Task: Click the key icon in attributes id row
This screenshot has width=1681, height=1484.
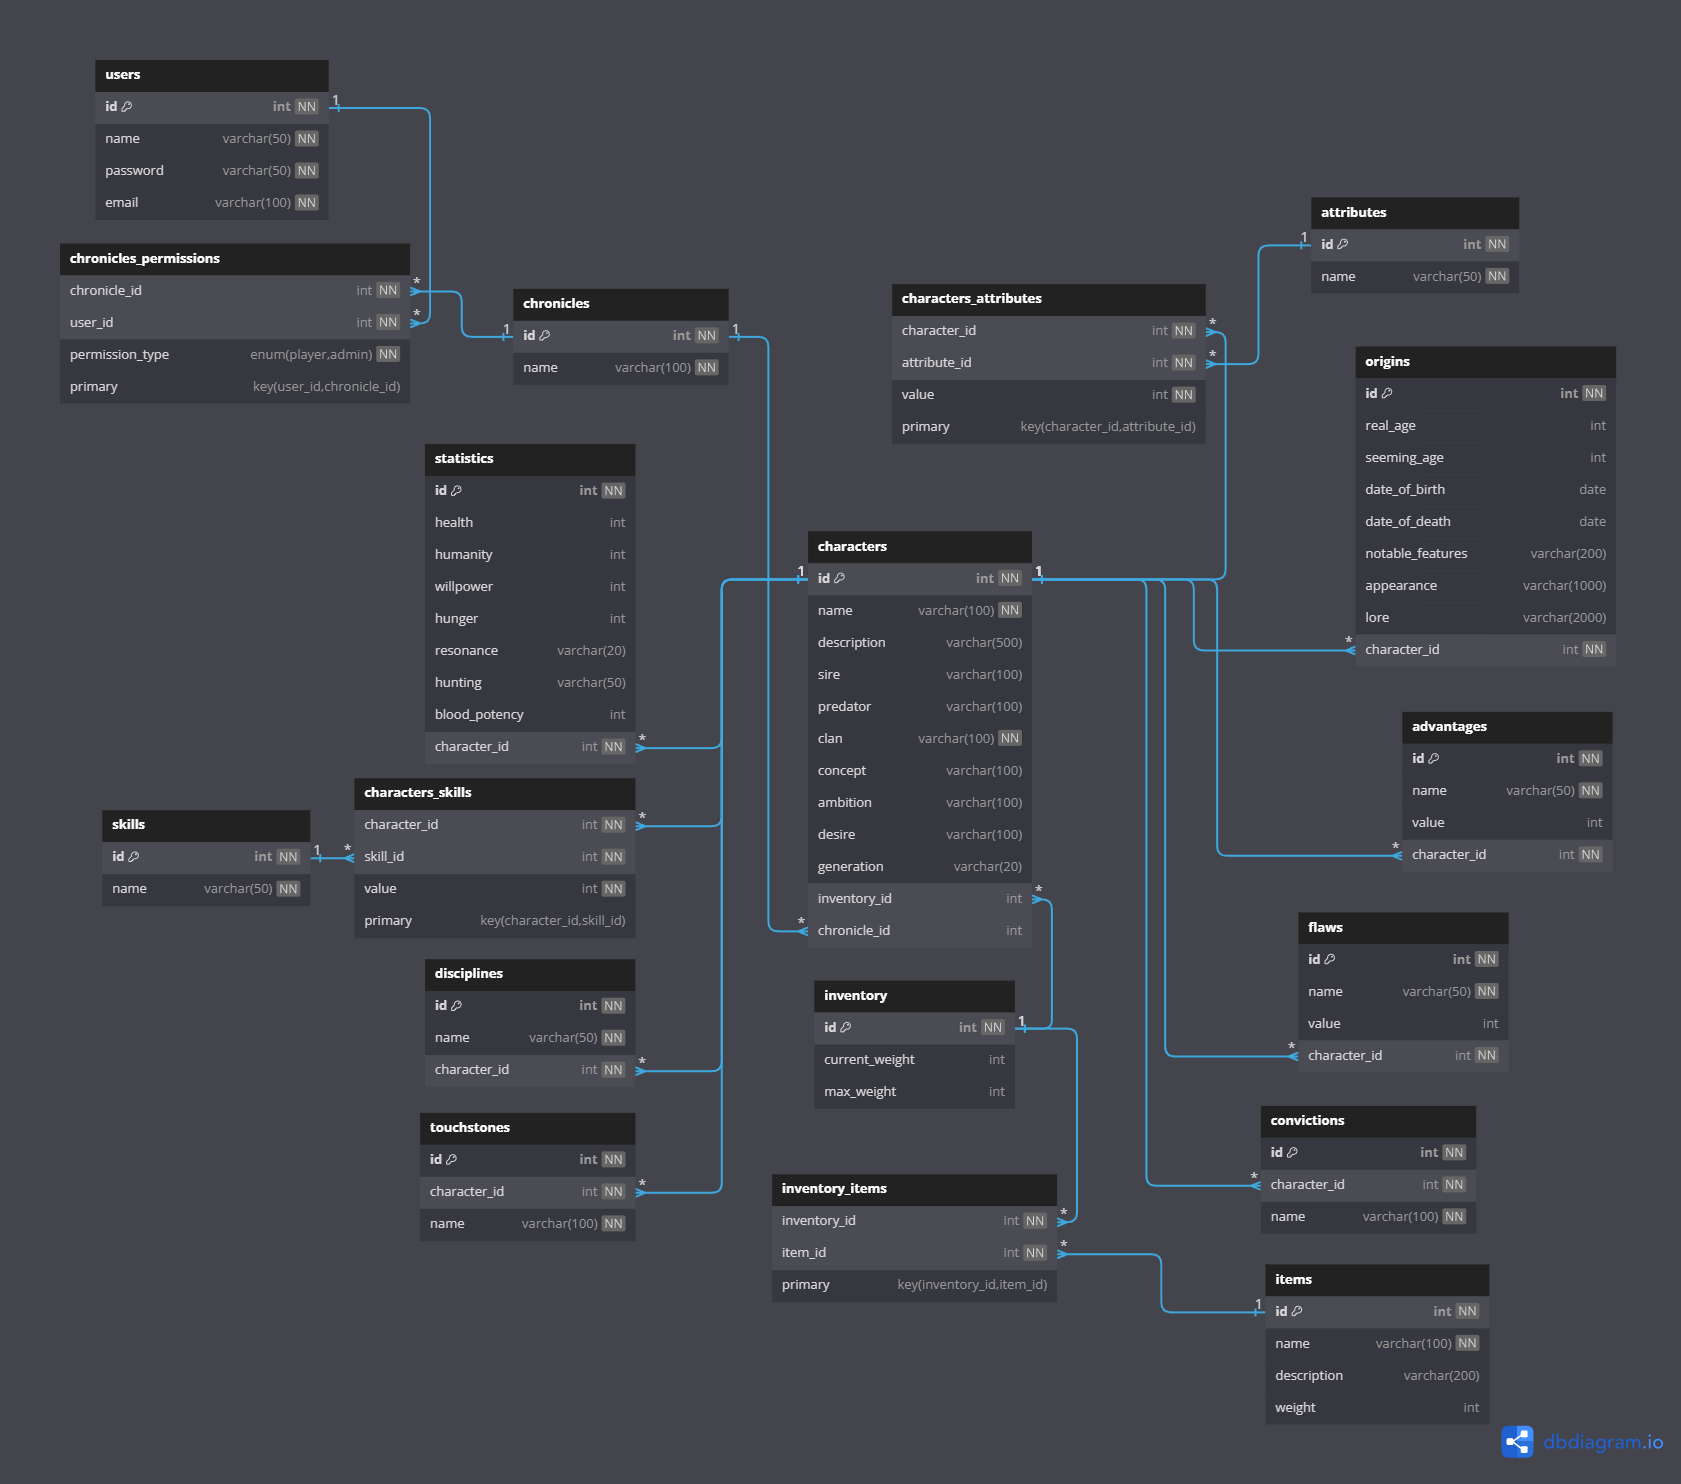Action: (1343, 245)
